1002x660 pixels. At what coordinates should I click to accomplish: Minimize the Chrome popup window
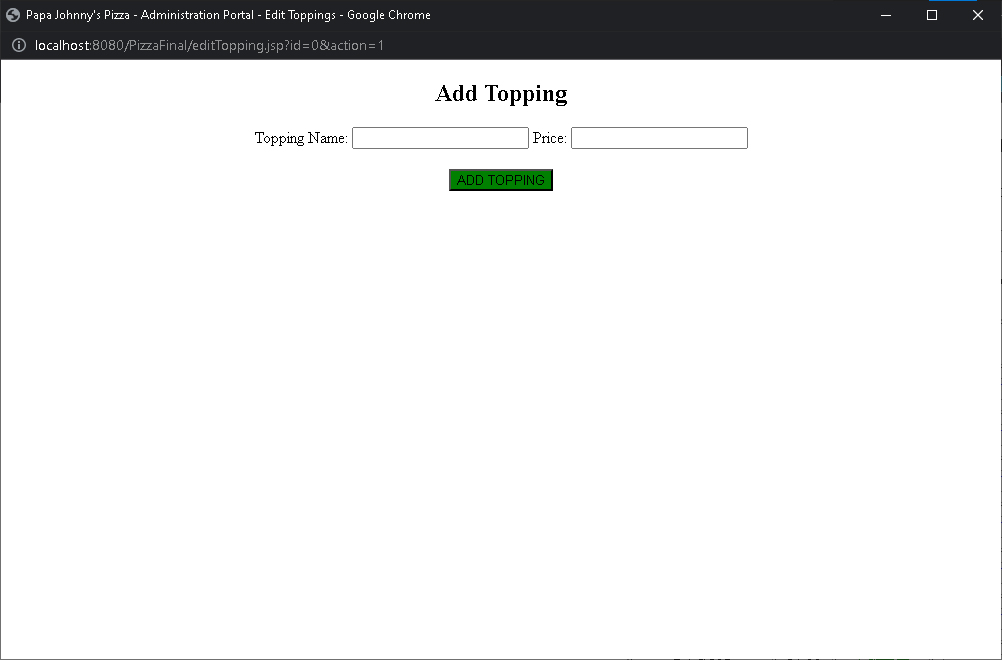pos(886,15)
